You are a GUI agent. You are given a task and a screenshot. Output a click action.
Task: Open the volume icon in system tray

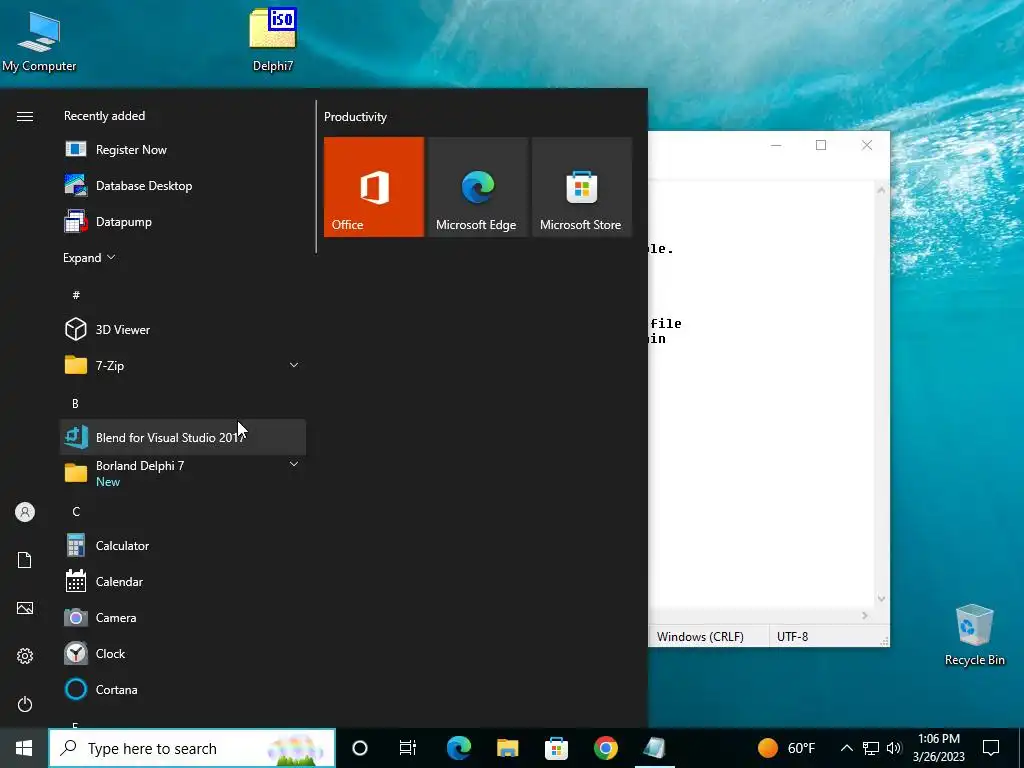click(894, 748)
